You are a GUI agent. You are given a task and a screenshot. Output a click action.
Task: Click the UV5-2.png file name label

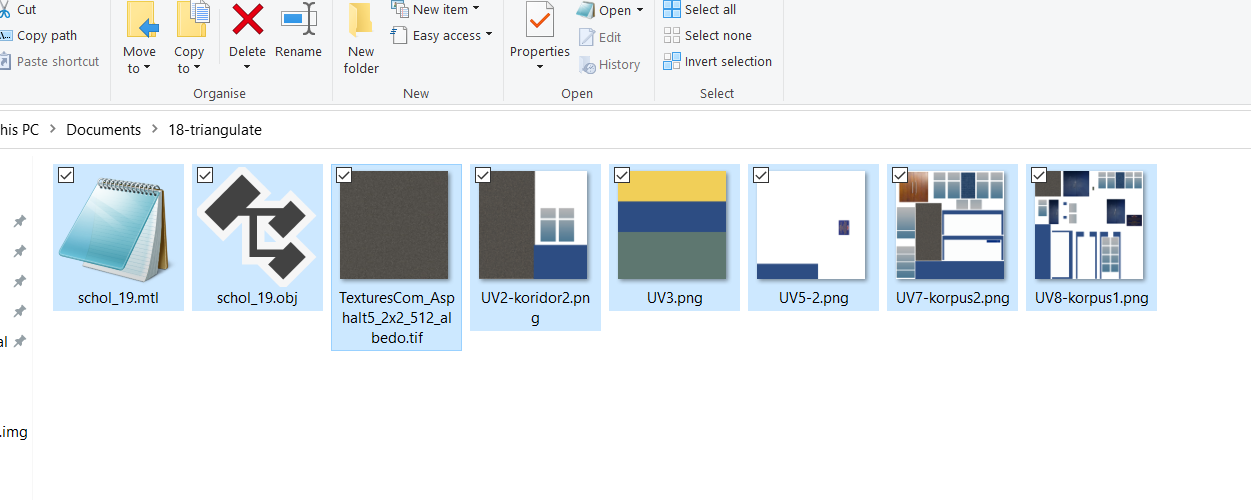[814, 298]
